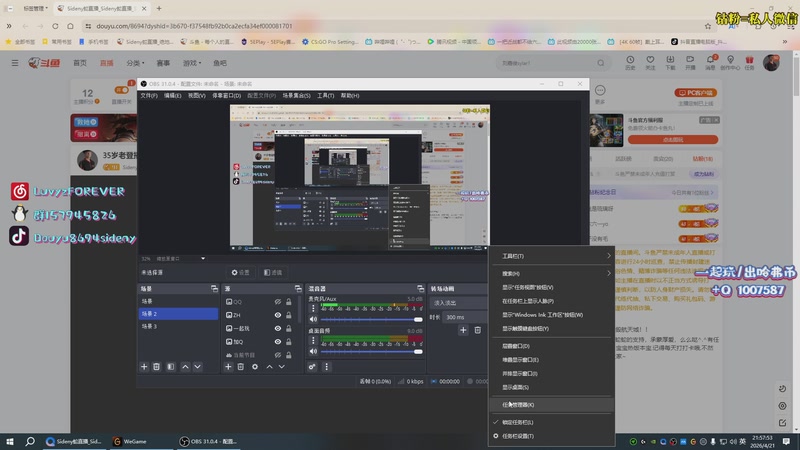The width and height of the screenshot is (800, 450).
Task: Open Douyu download icon
Action: tap(670, 62)
